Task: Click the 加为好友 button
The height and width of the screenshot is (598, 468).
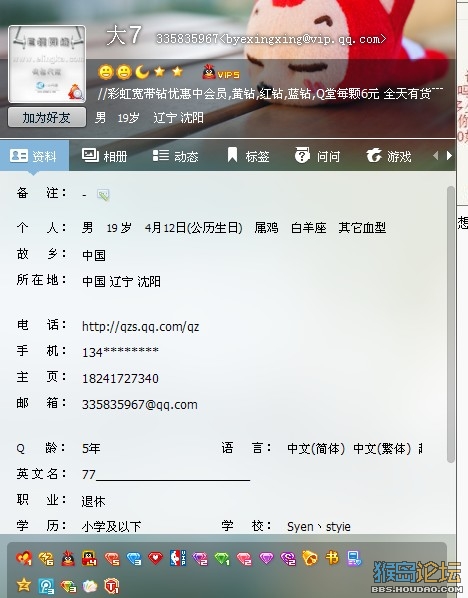Action: point(47,117)
